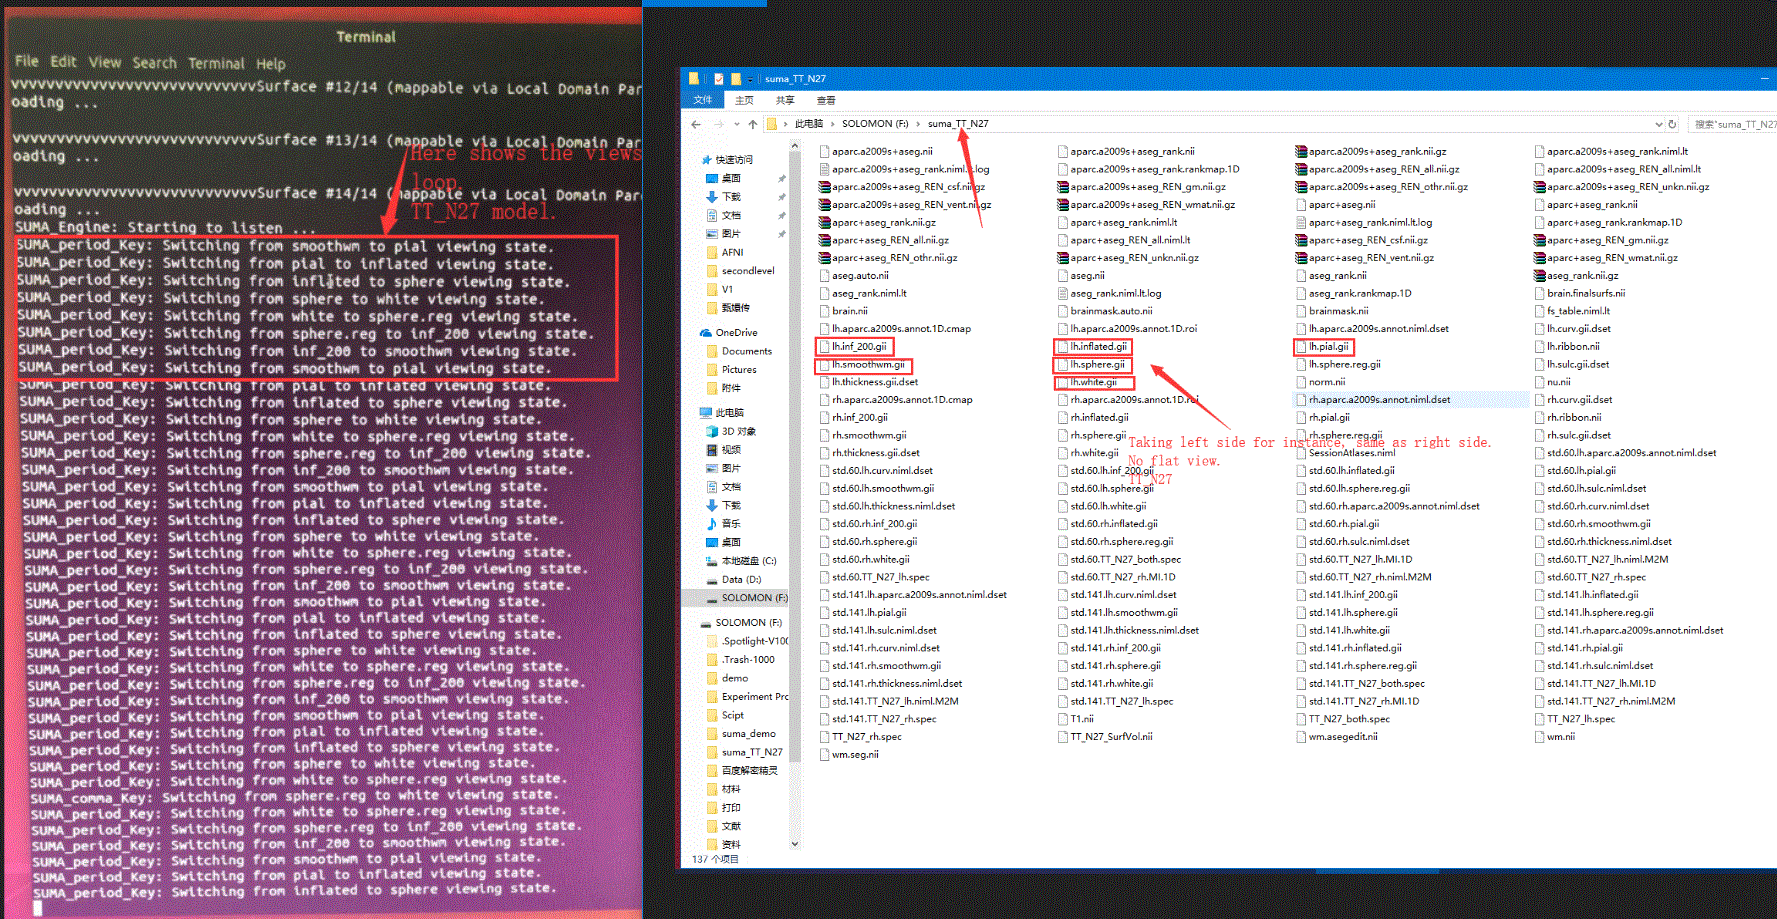Viewport: 1777px width, 919px height.
Task: Click the search box for suma_TT_N27
Action: [x=1733, y=124]
